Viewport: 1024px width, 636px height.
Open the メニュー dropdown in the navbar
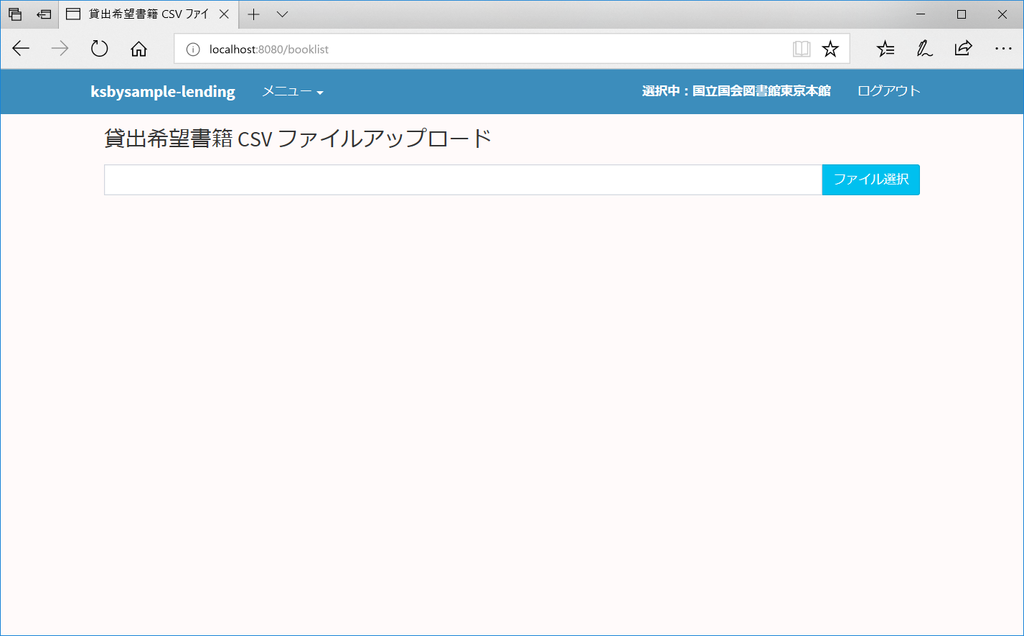coord(291,91)
